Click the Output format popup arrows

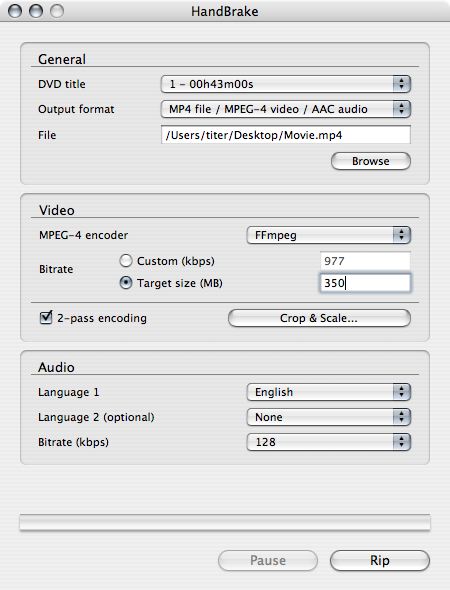(x=401, y=109)
